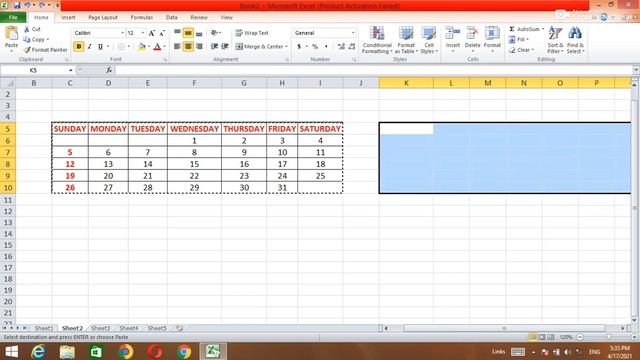Screen dimensions: 640x360
Task: Click the Shrink Font icon
Action: (x=162, y=33)
